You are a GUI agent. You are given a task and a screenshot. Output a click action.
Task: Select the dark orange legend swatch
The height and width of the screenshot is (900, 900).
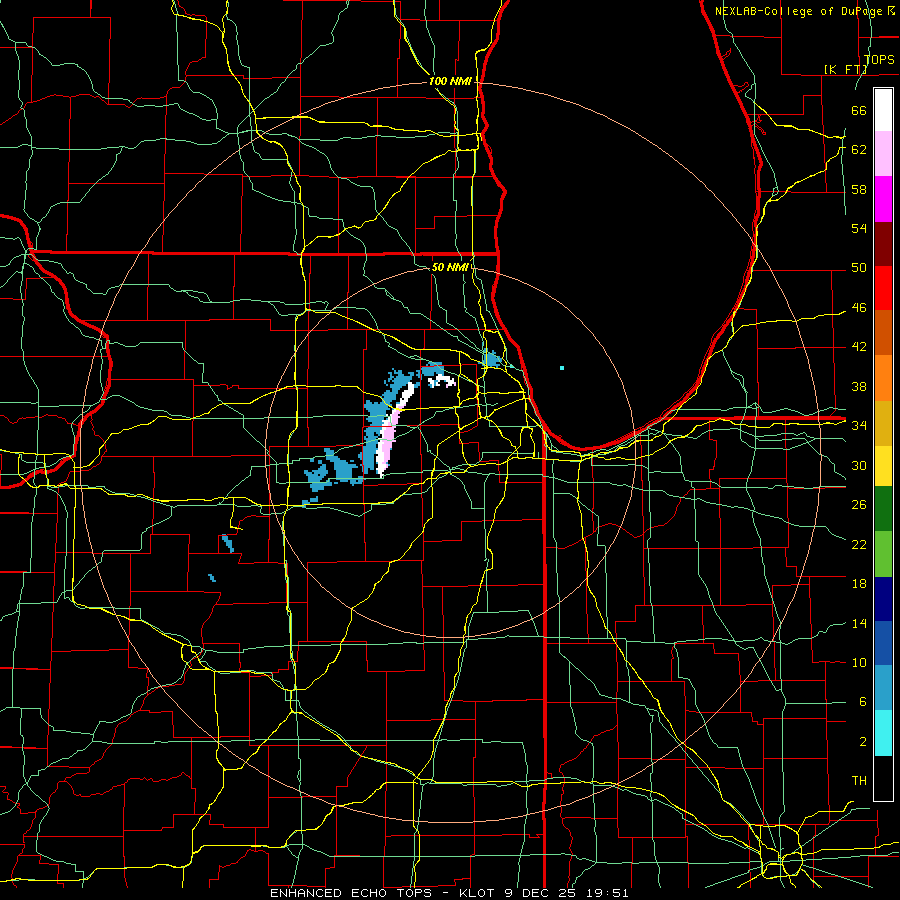pyautogui.click(x=883, y=332)
